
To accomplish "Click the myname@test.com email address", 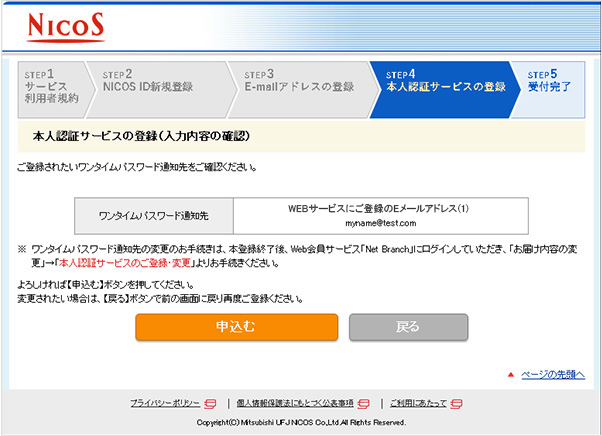I will [x=379, y=223].
